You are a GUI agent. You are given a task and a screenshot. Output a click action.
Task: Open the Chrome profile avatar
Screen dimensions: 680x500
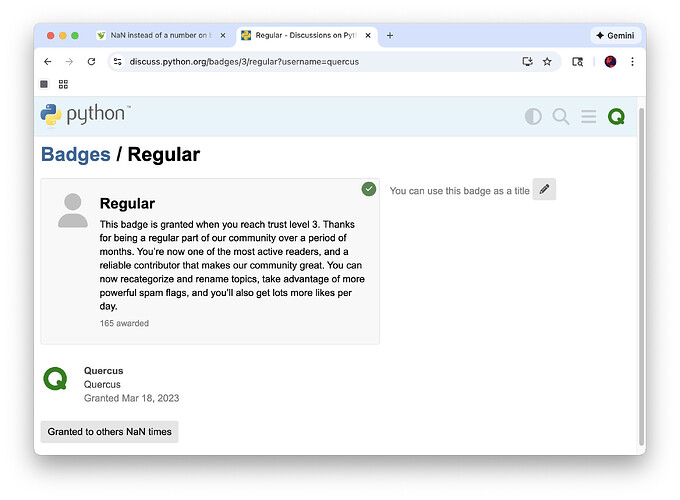[x=610, y=62]
